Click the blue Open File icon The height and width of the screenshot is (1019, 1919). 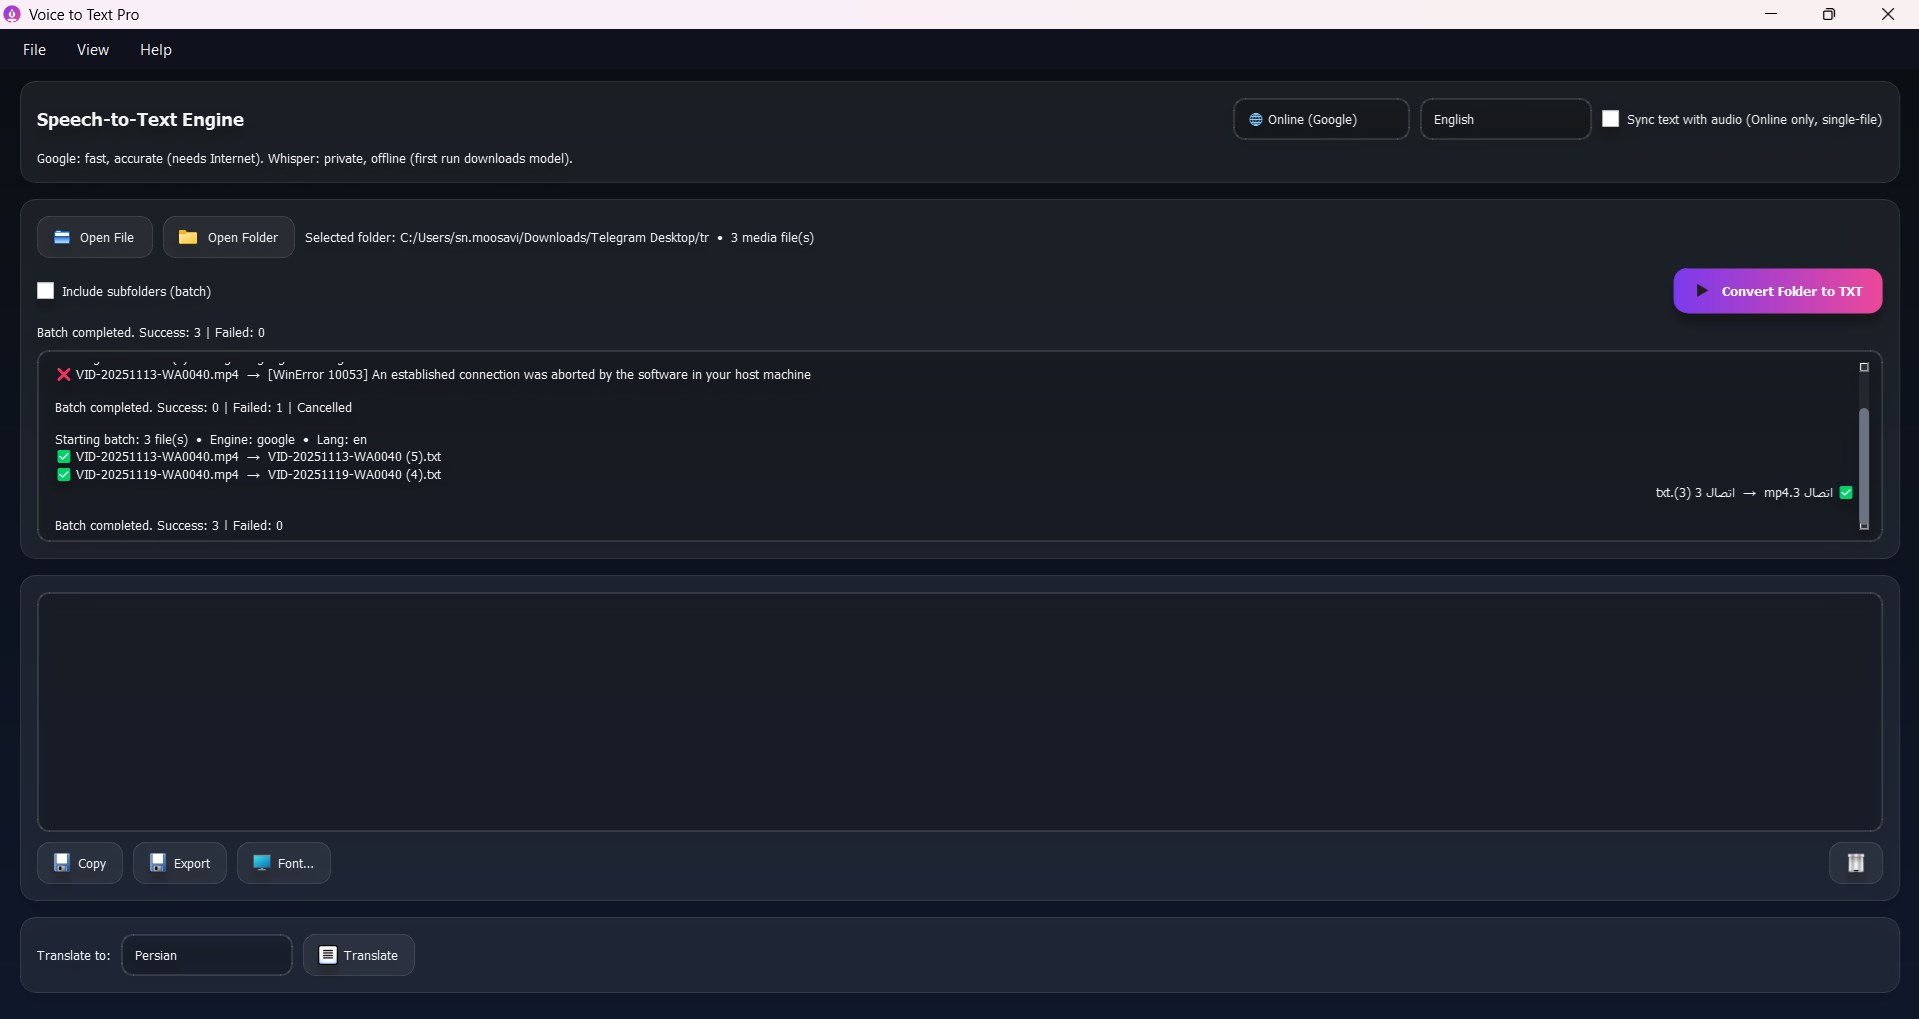point(62,237)
